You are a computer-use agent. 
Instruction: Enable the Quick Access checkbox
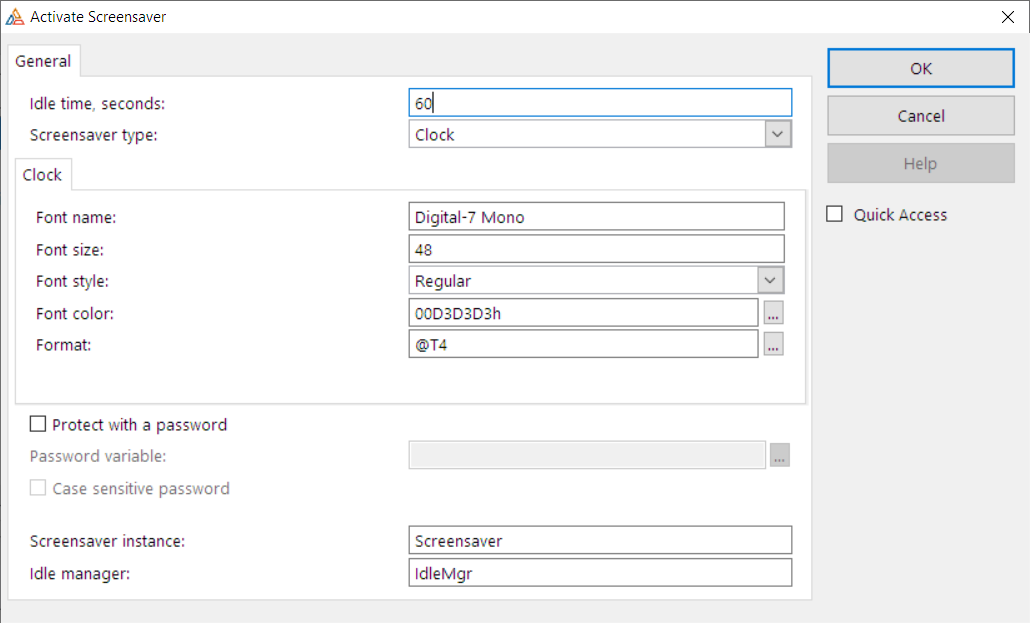[x=835, y=214]
